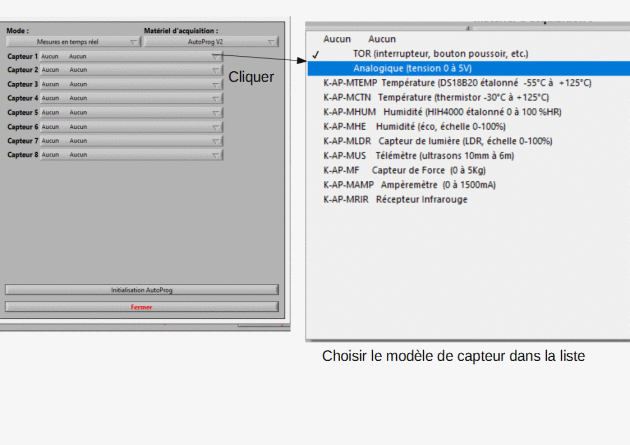Open the 'AutoProg V2' acquisition hardware dropdown
This screenshot has height=445, width=630.
[x=211, y=42]
